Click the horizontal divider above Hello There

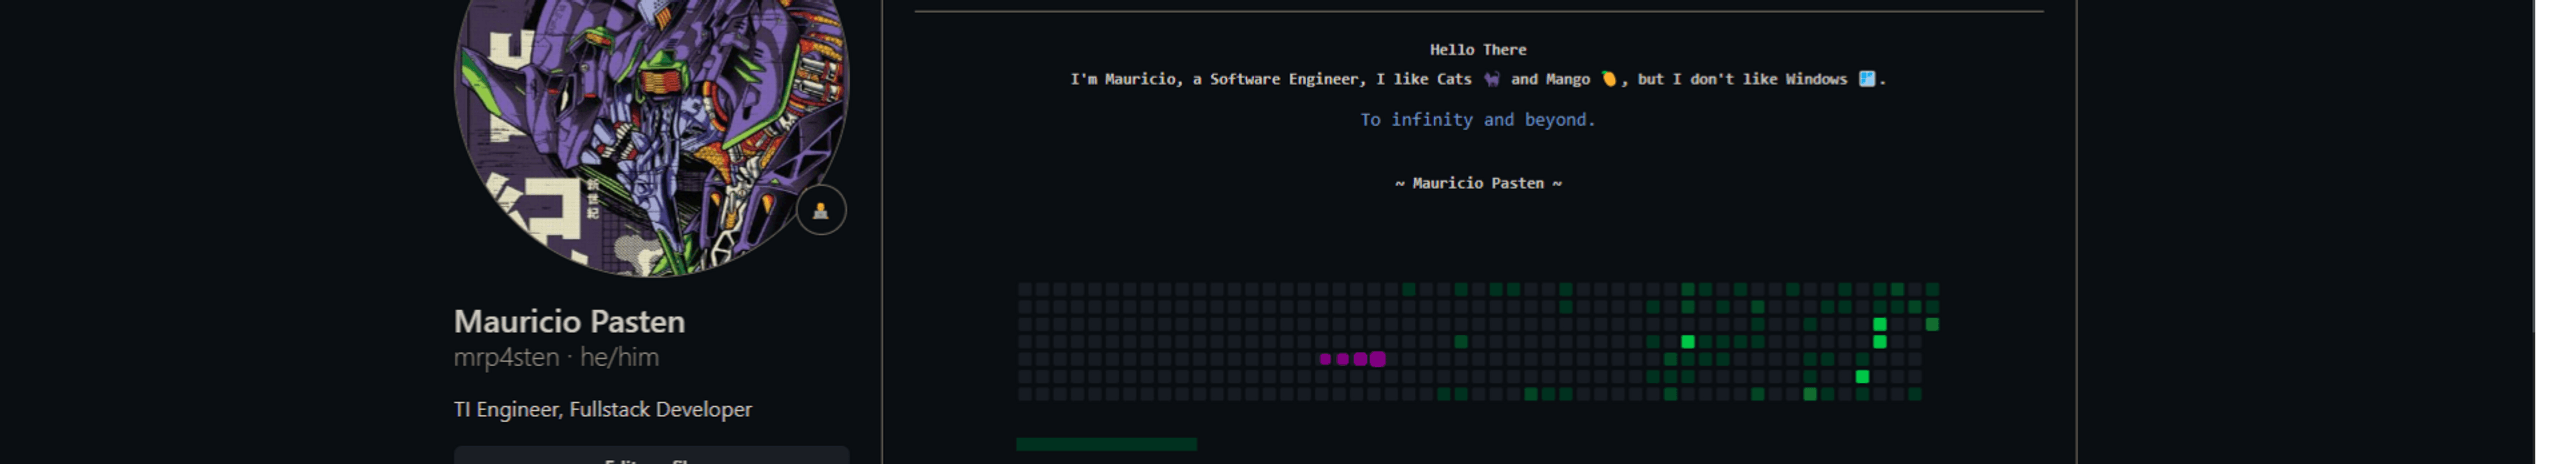pos(1478,12)
